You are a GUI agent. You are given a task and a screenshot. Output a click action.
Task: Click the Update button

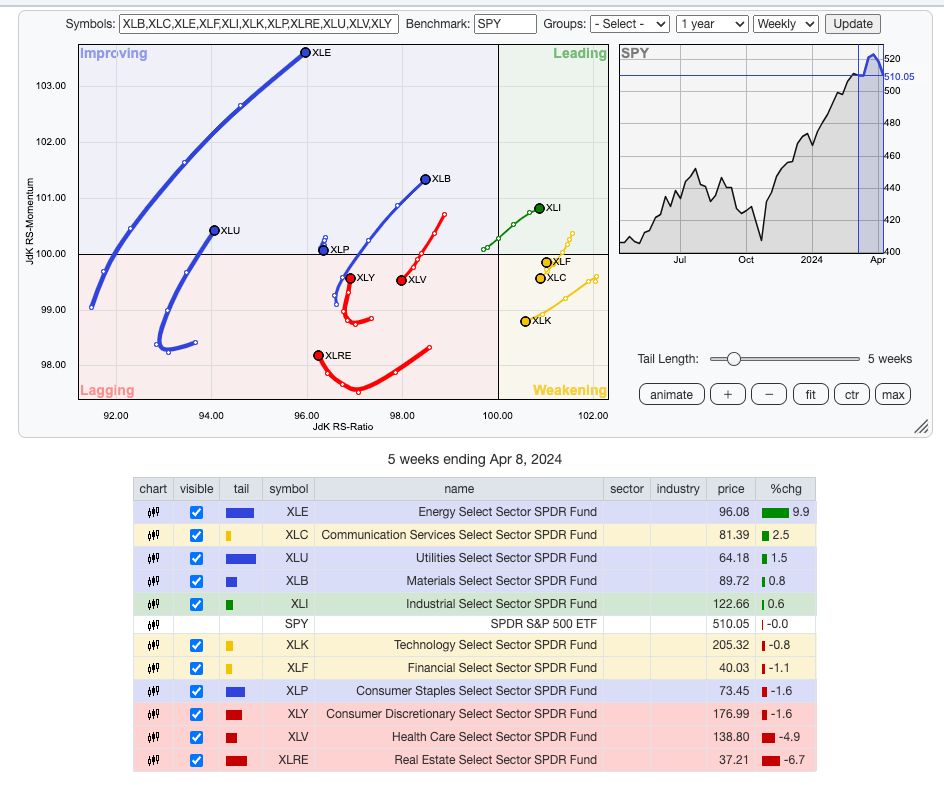pos(852,24)
